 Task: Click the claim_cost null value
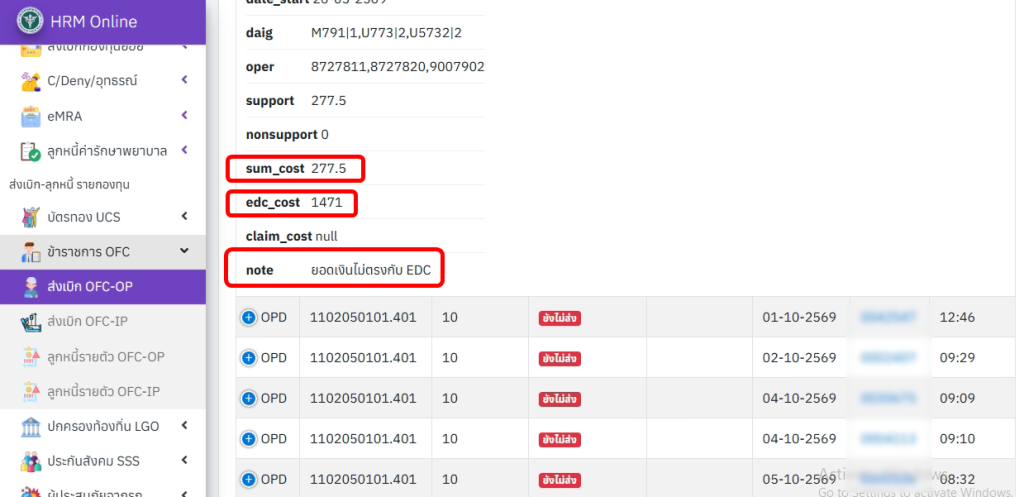(x=327, y=236)
